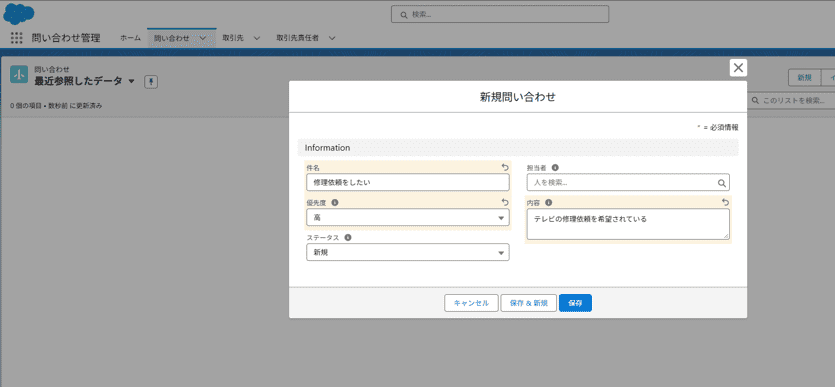Expand the 取引先責任者 tab chevron menu

click(x=332, y=38)
